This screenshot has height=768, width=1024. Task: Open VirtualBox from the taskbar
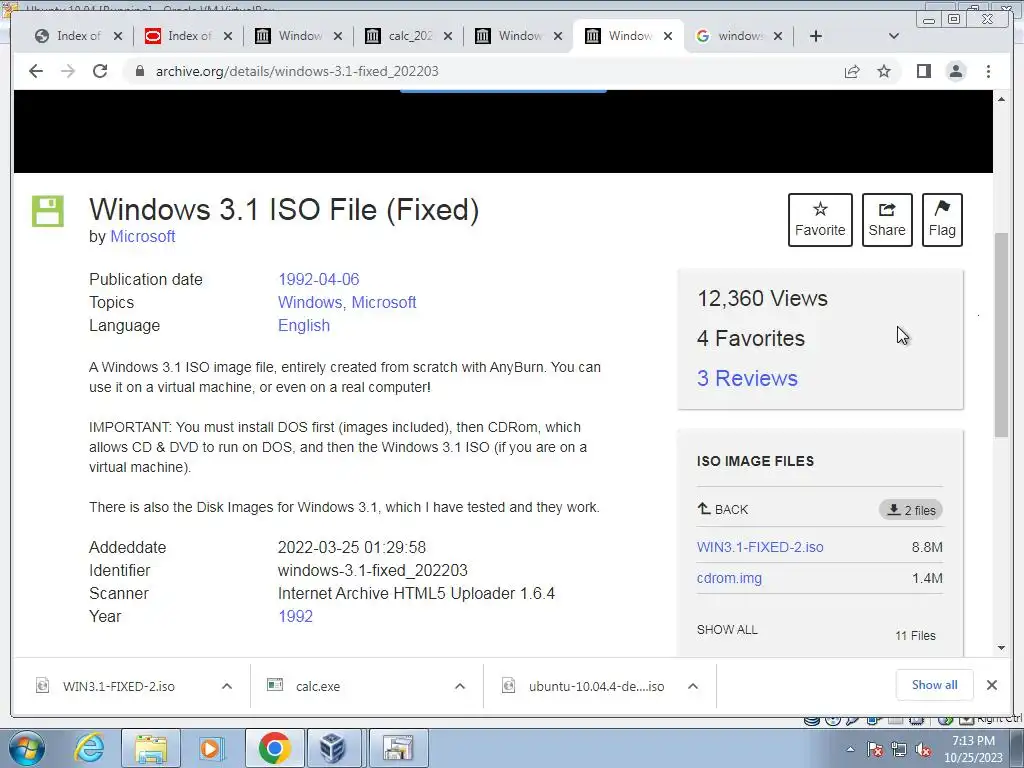[x=335, y=748]
